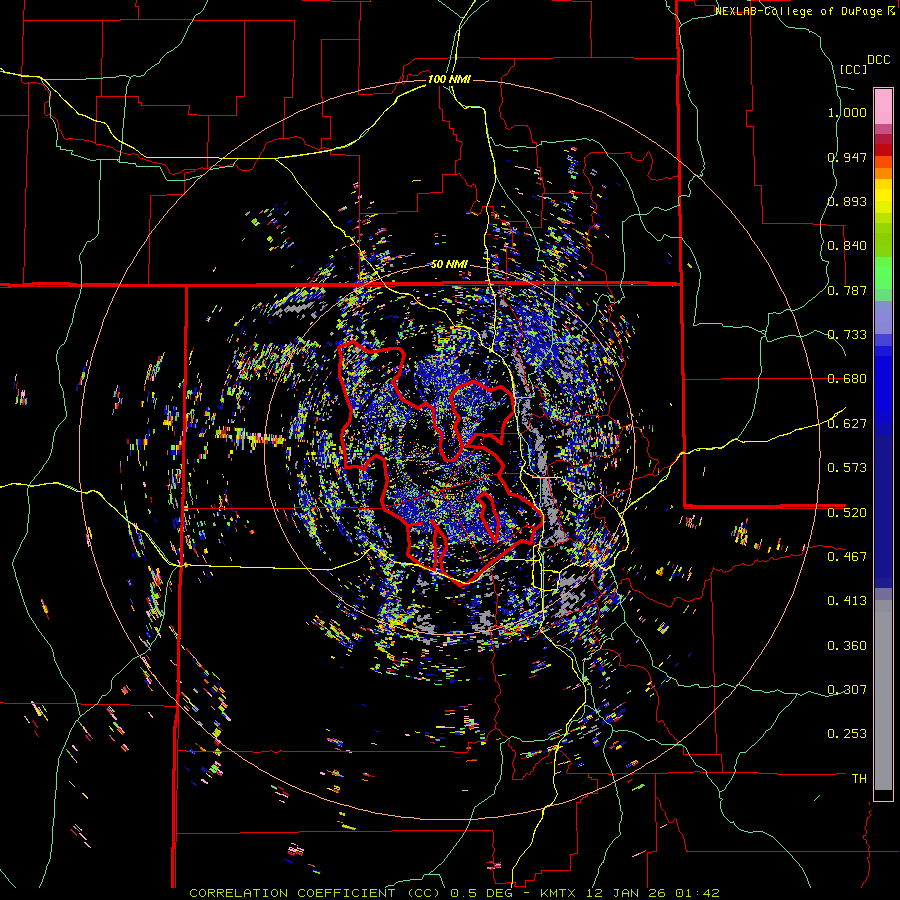
Task: Click the TH threshold label on the legend
Action: pyautogui.click(x=859, y=778)
